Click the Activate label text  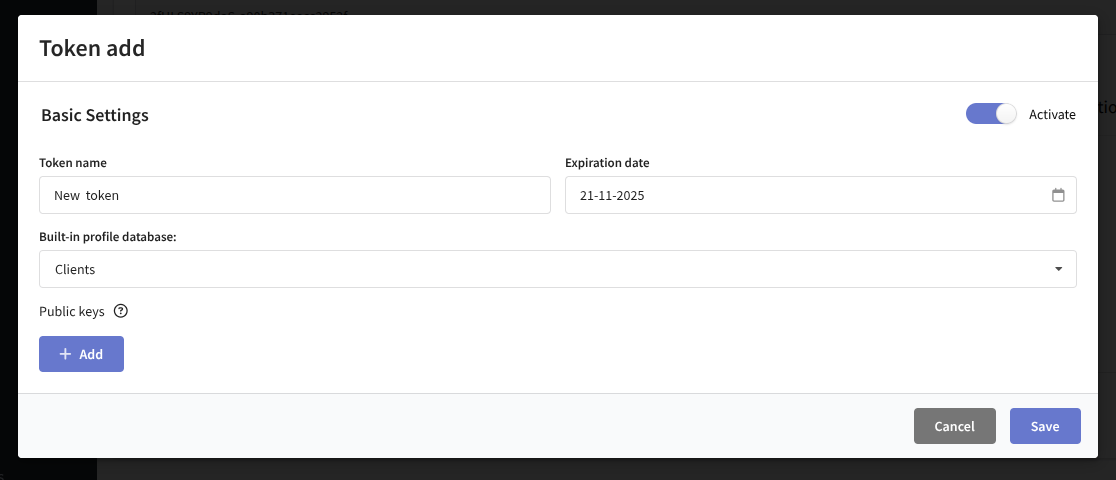click(x=1052, y=115)
